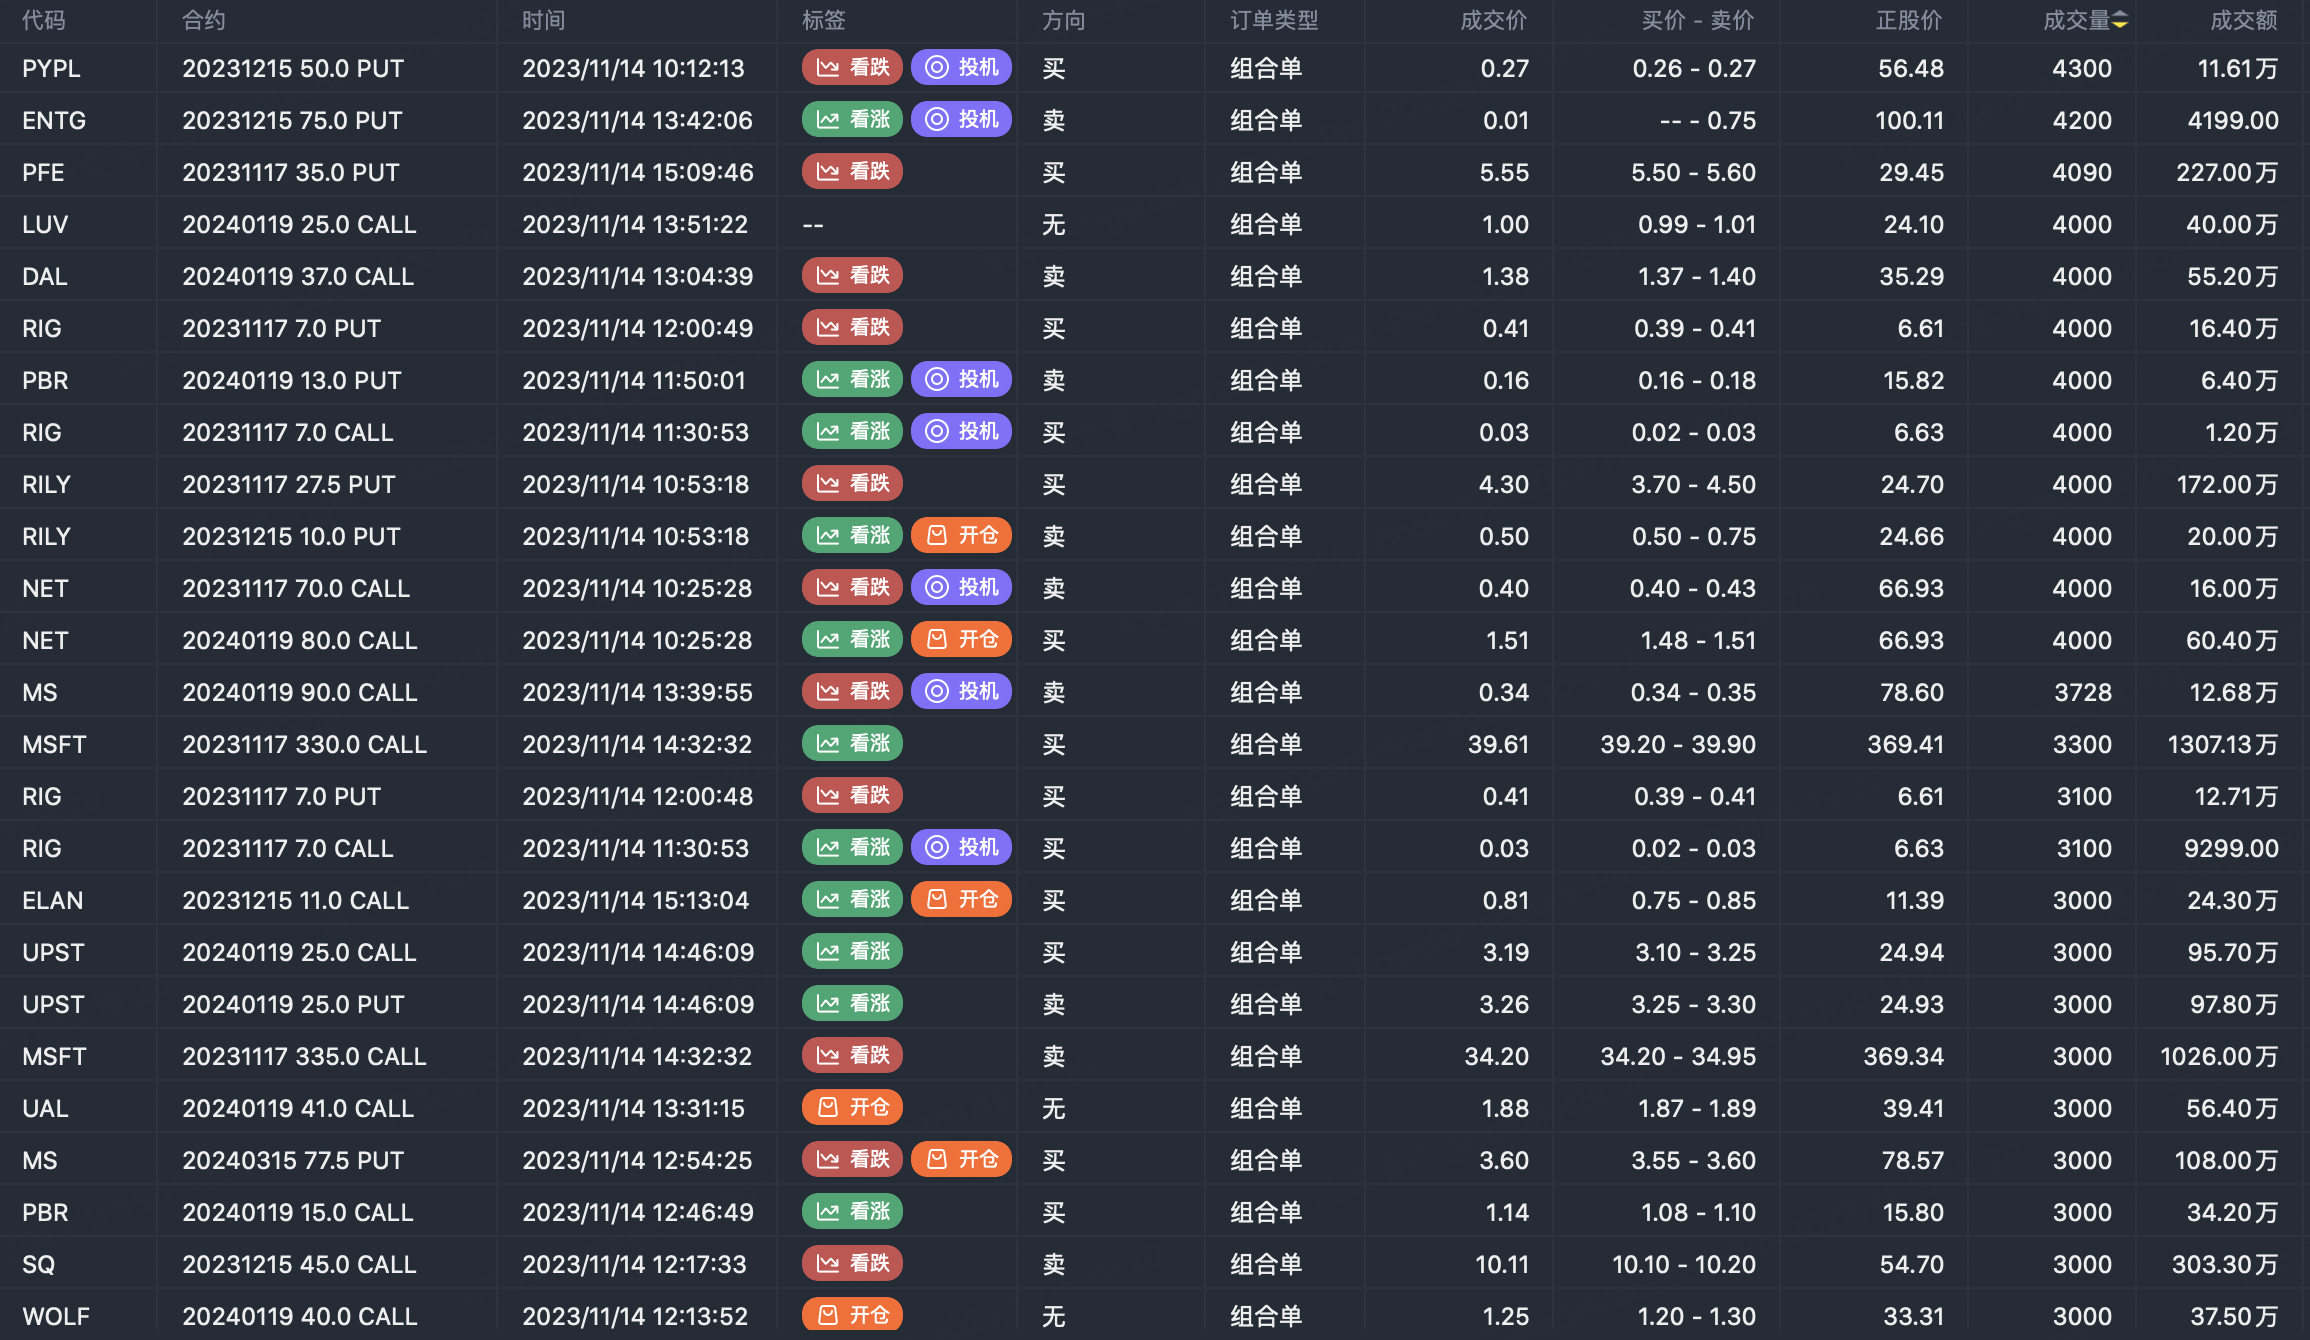The width and height of the screenshot is (2310, 1340).
Task: Click contract 20240315 77.5 PUT
Action: (x=293, y=1160)
